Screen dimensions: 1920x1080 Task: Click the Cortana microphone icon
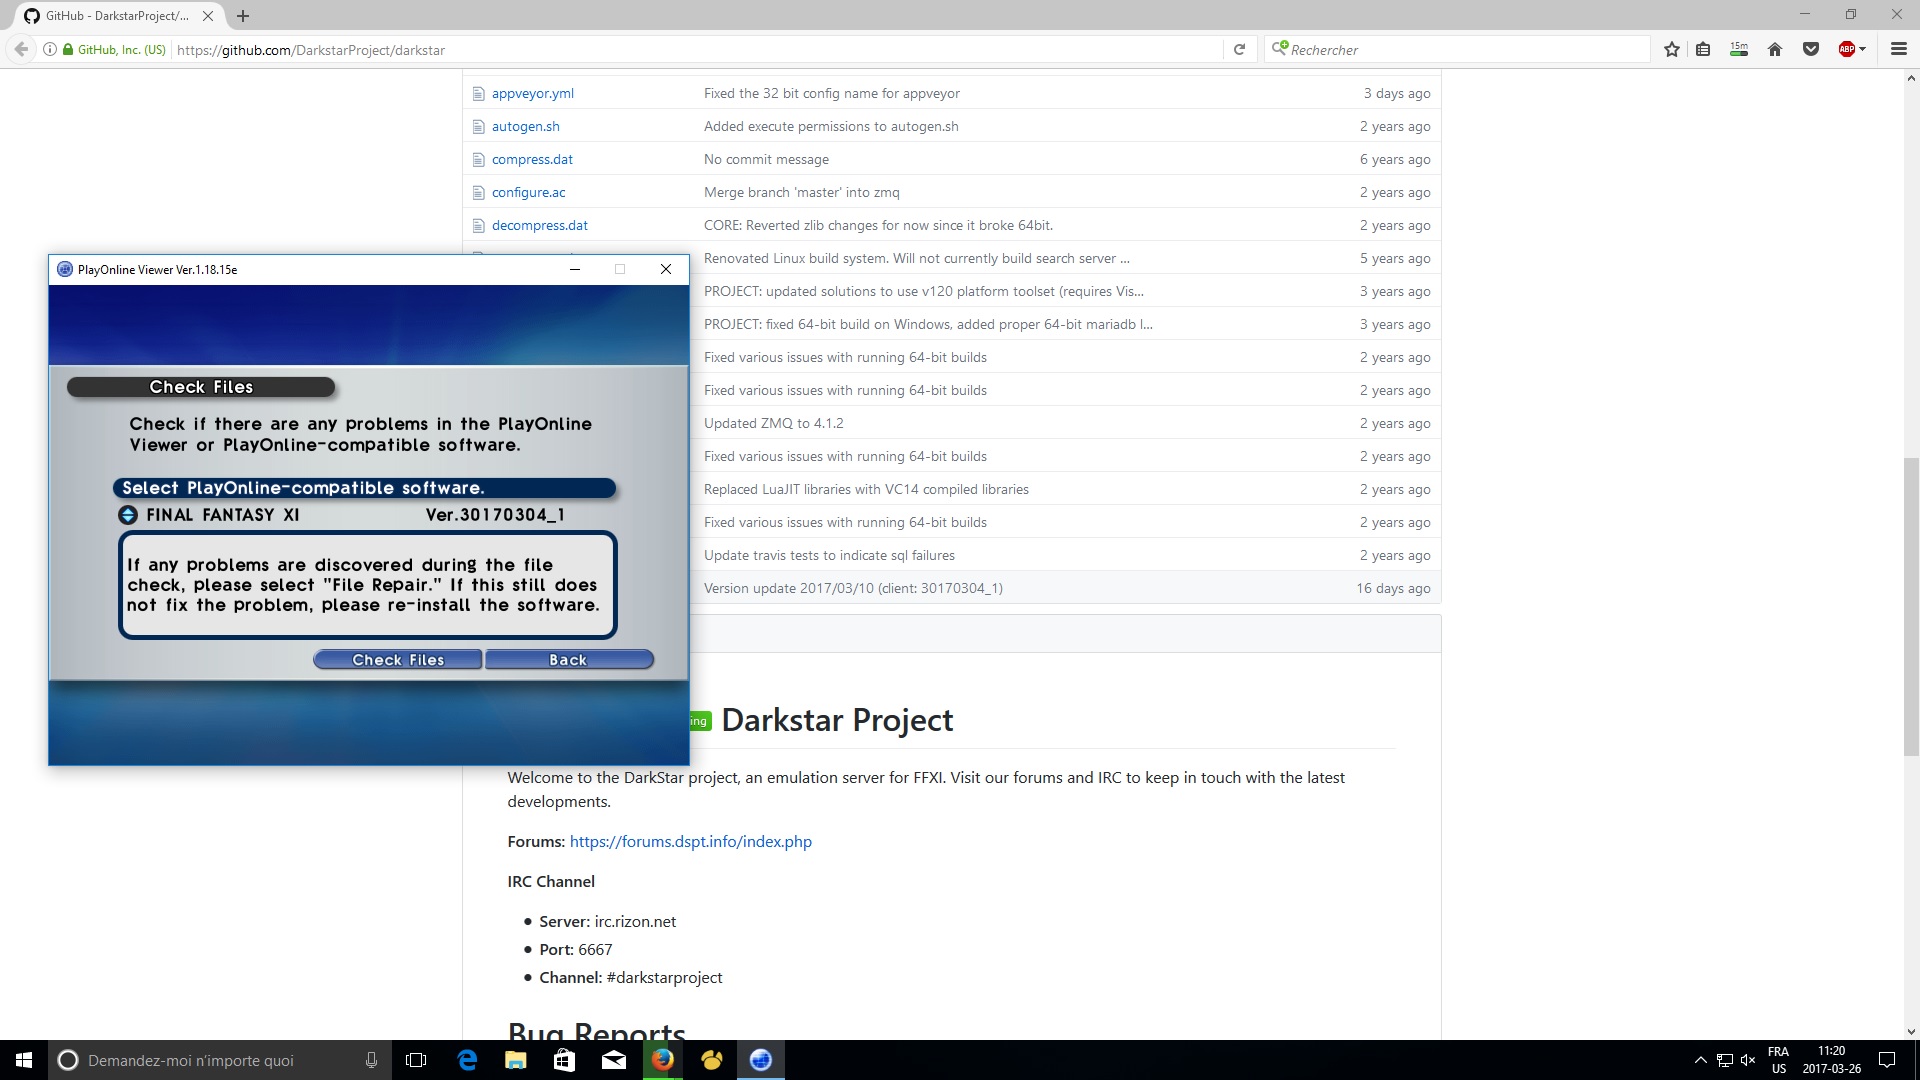[x=371, y=1060]
